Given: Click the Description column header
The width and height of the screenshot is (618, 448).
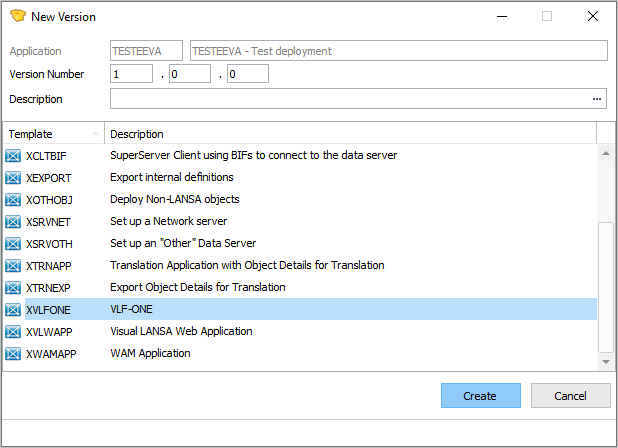Looking at the screenshot, I should click(x=350, y=134).
